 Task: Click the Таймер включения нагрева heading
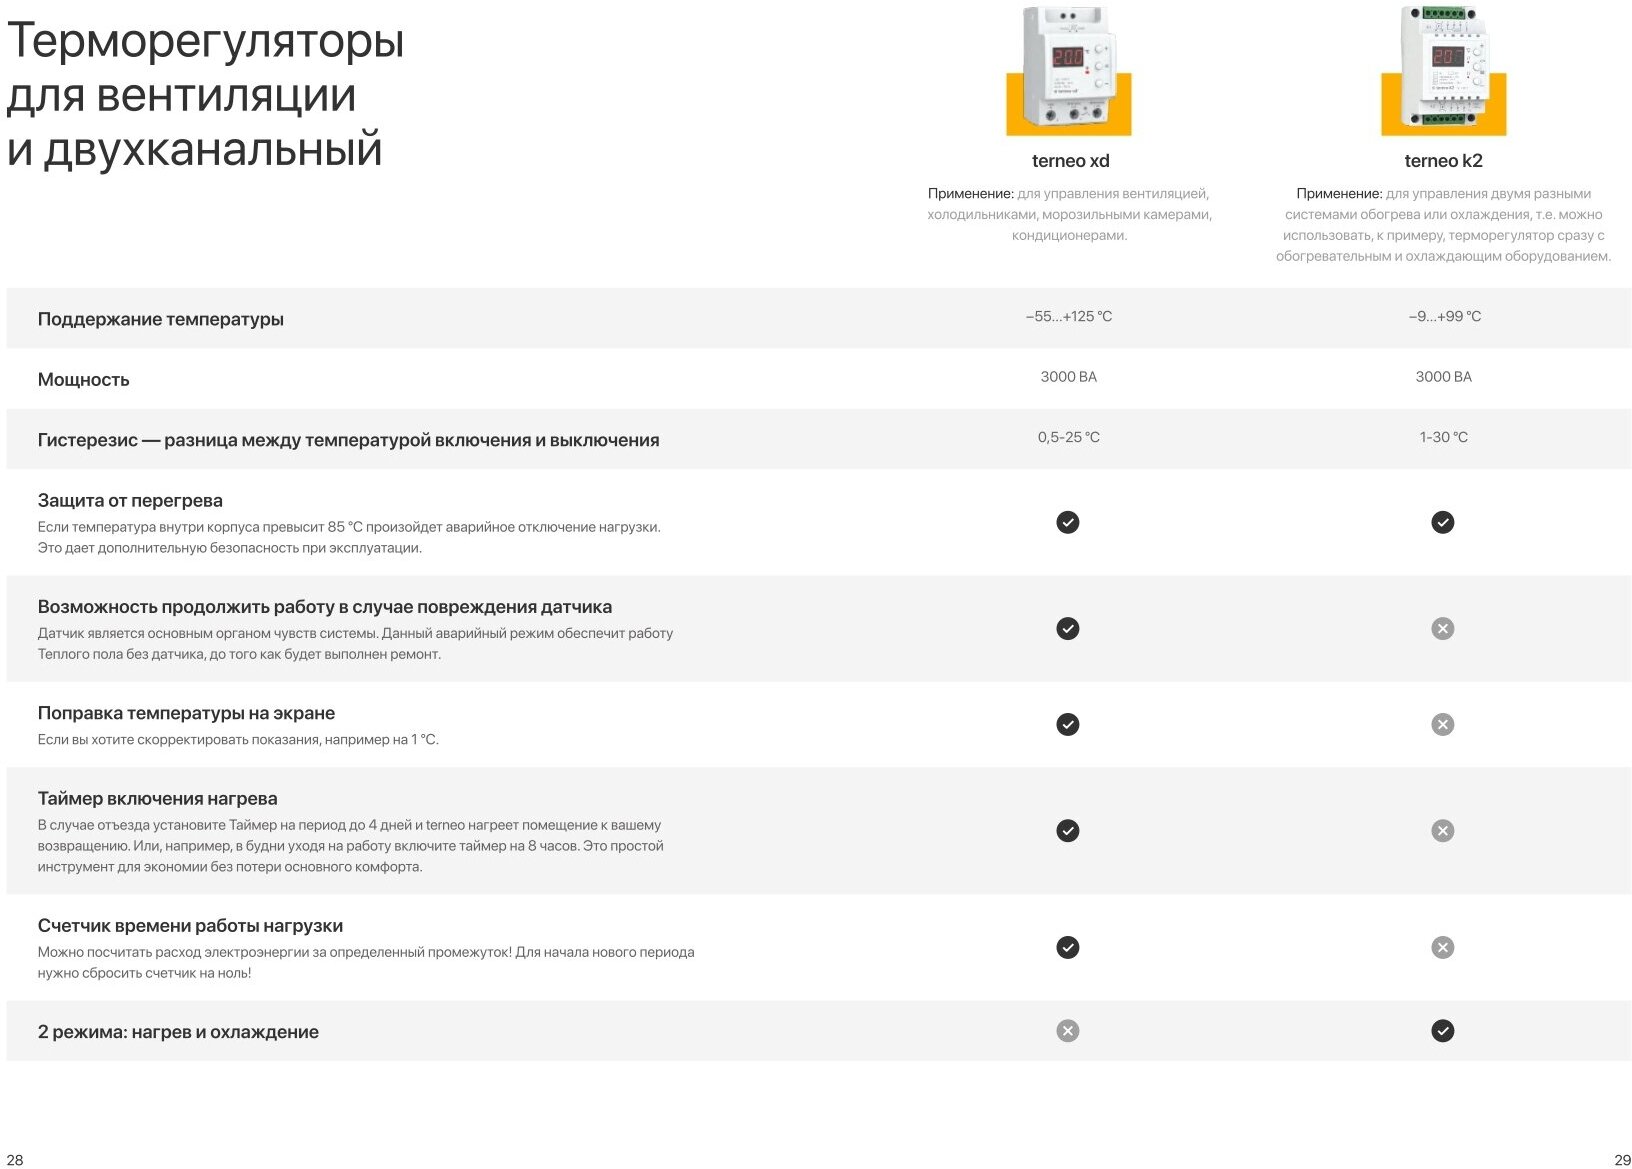click(157, 798)
